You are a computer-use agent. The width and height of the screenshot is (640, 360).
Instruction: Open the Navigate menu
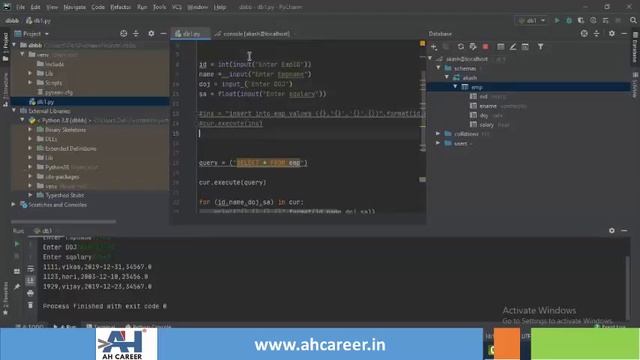click(x=74, y=7)
